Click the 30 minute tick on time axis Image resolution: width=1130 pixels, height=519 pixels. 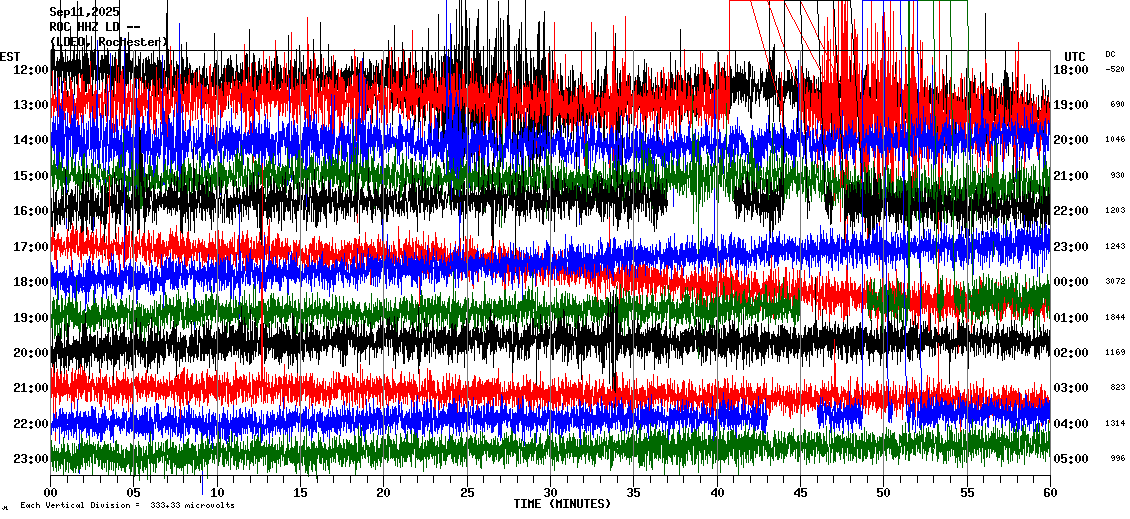550,493
